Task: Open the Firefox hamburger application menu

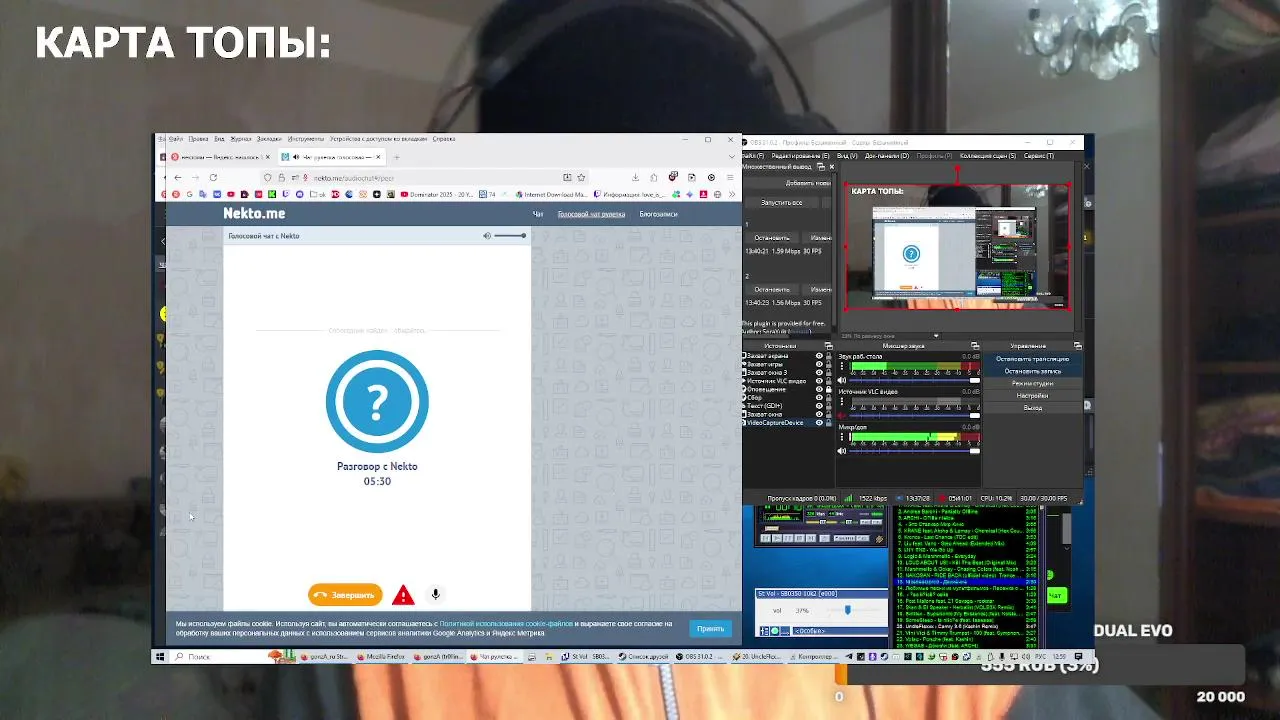Action: 729,177
